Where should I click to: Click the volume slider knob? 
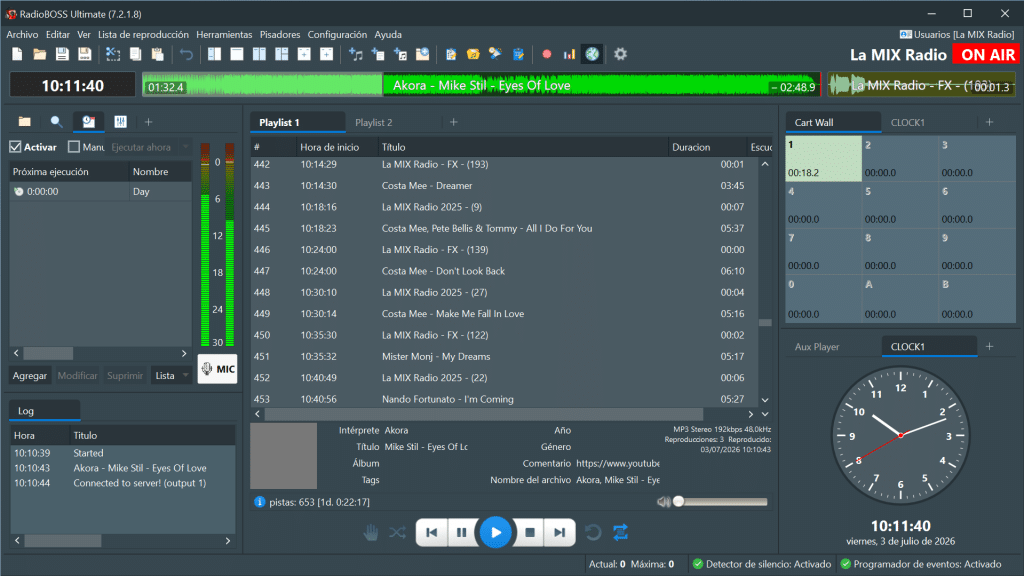[679, 502]
